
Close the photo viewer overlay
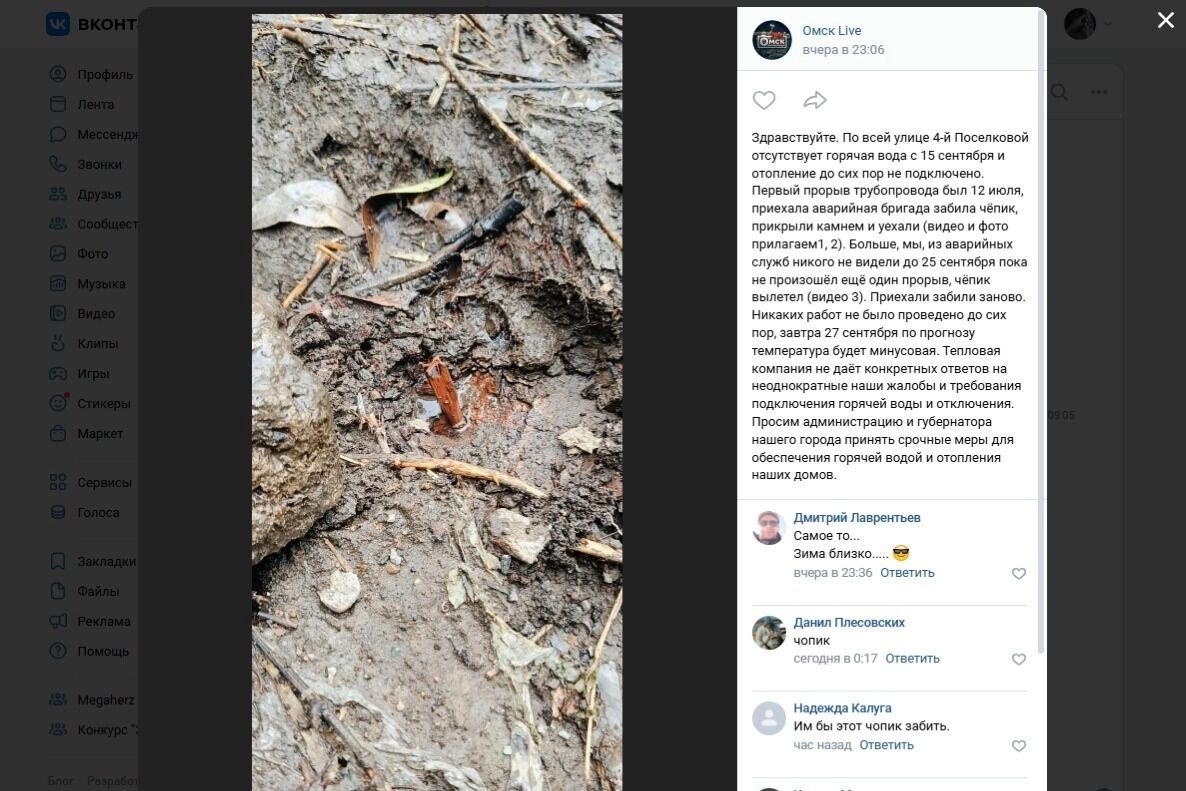pyautogui.click(x=1165, y=20)
